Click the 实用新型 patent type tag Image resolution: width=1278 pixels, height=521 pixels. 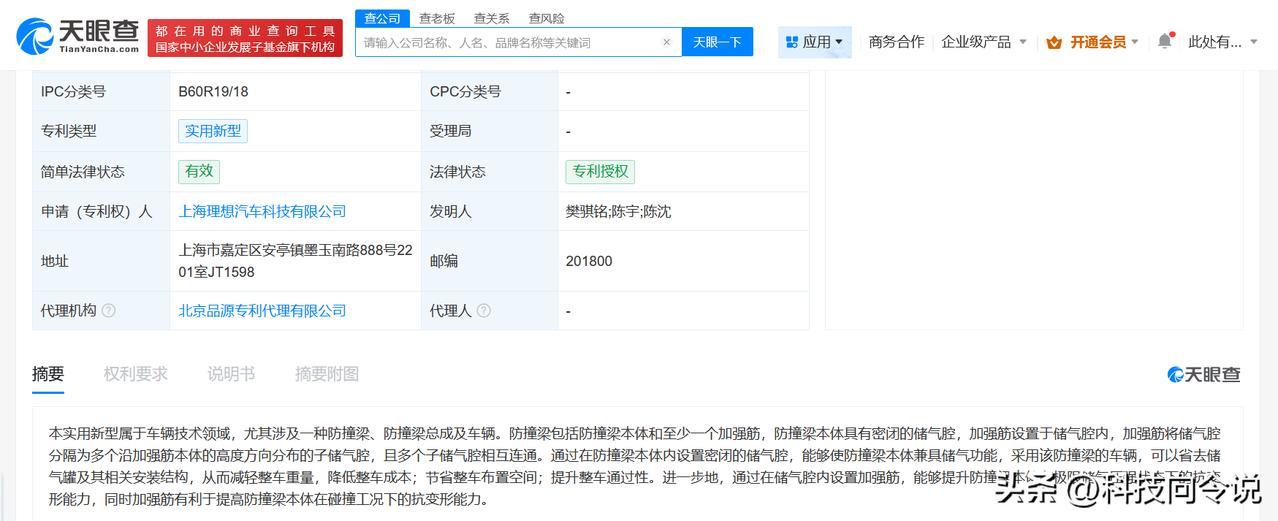[x=212, y=131]
